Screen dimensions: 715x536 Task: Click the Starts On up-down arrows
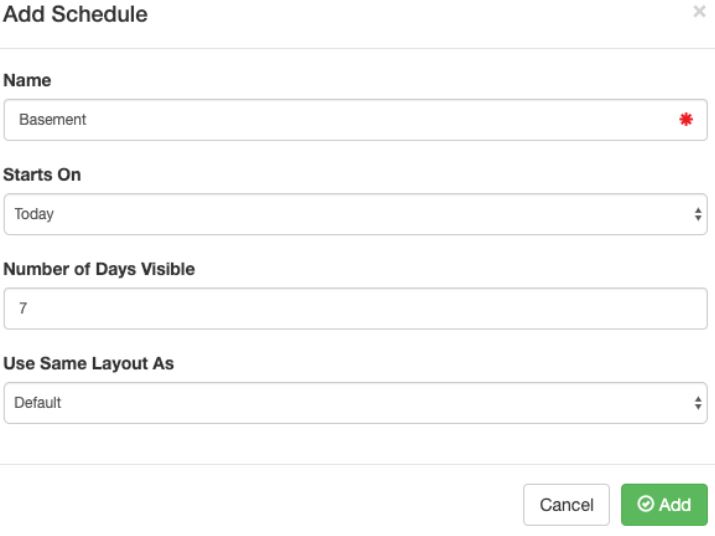tap(697, 214)
